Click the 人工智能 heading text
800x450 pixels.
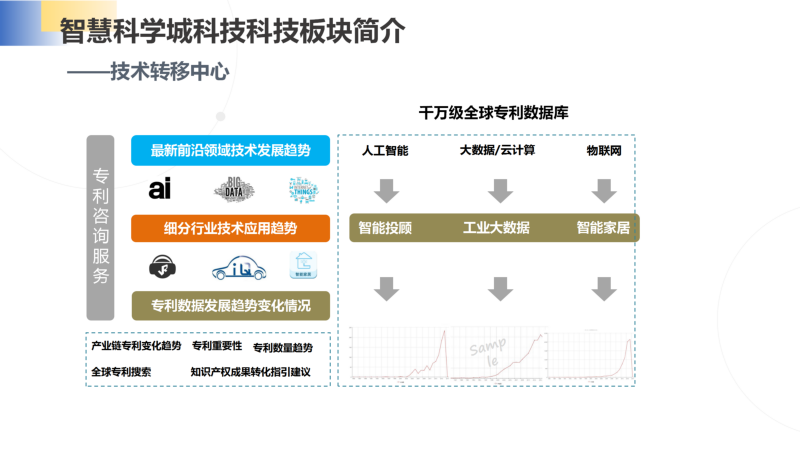pos(385,151)
